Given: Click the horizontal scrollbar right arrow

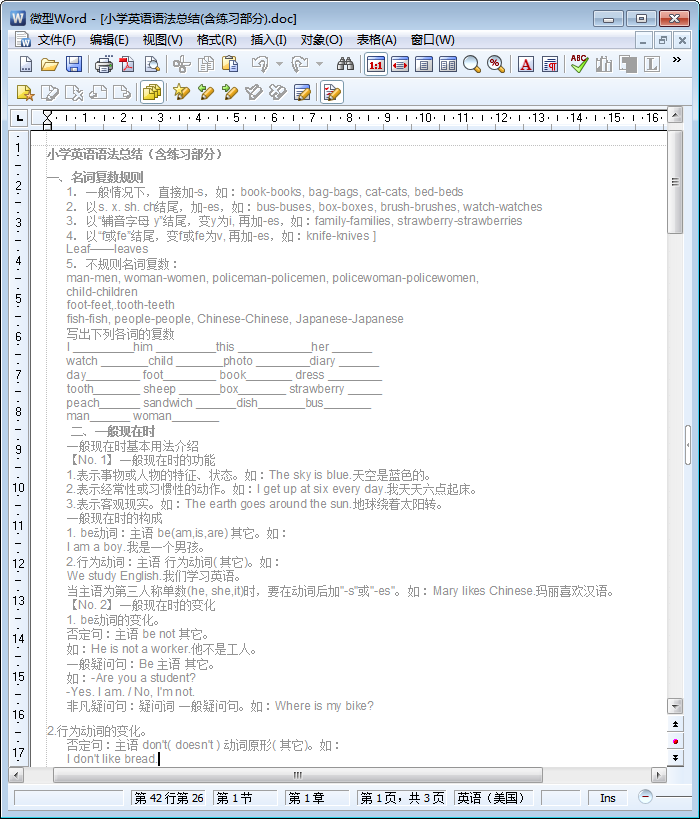Looking at the screenshot, I should [658, 775].
